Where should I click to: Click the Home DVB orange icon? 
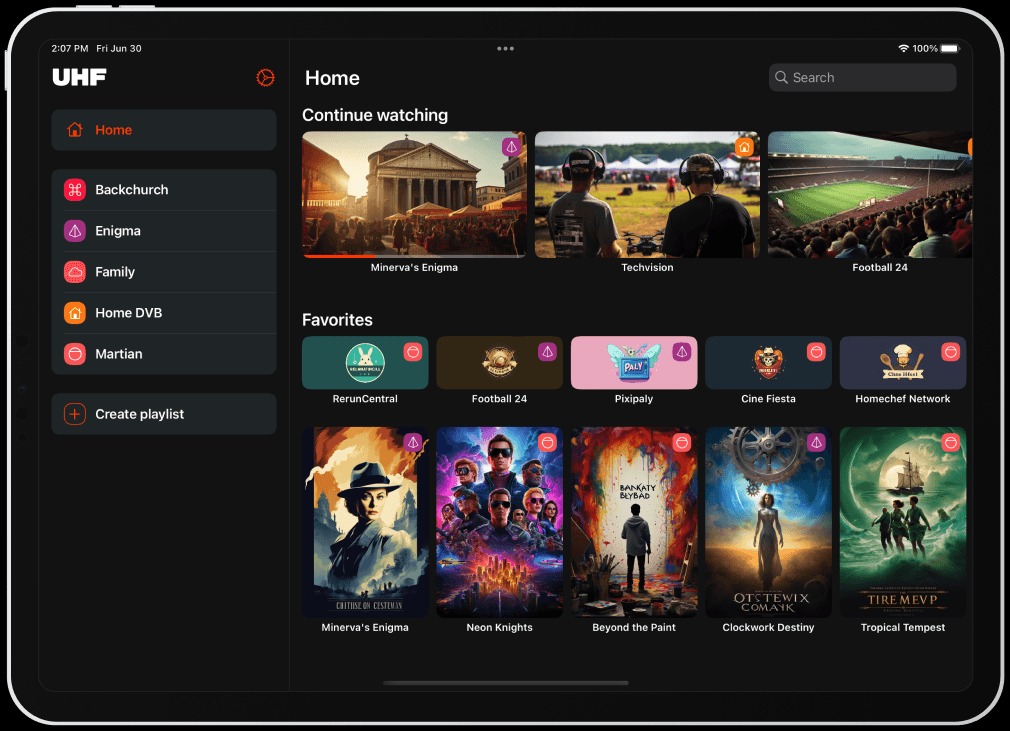point(75,313)
